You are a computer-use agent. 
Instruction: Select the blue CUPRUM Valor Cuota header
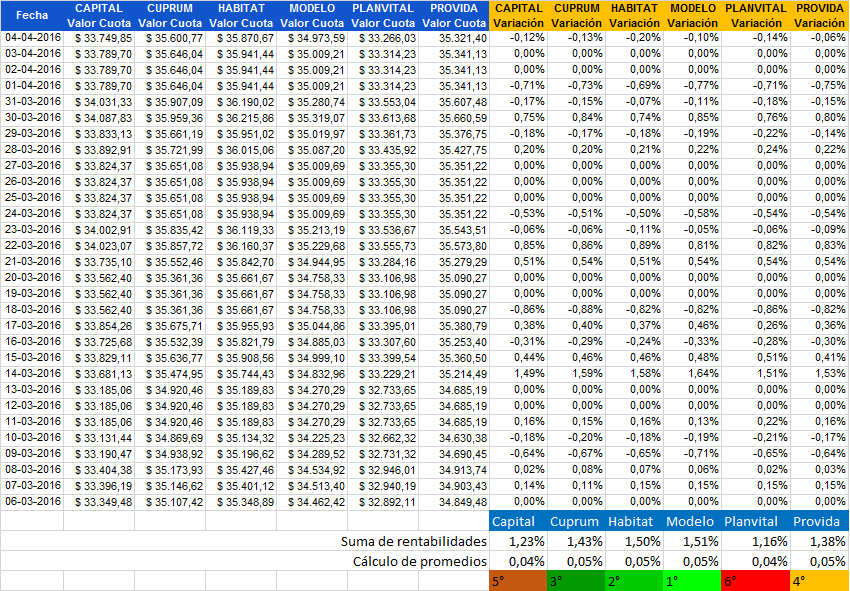170,16
